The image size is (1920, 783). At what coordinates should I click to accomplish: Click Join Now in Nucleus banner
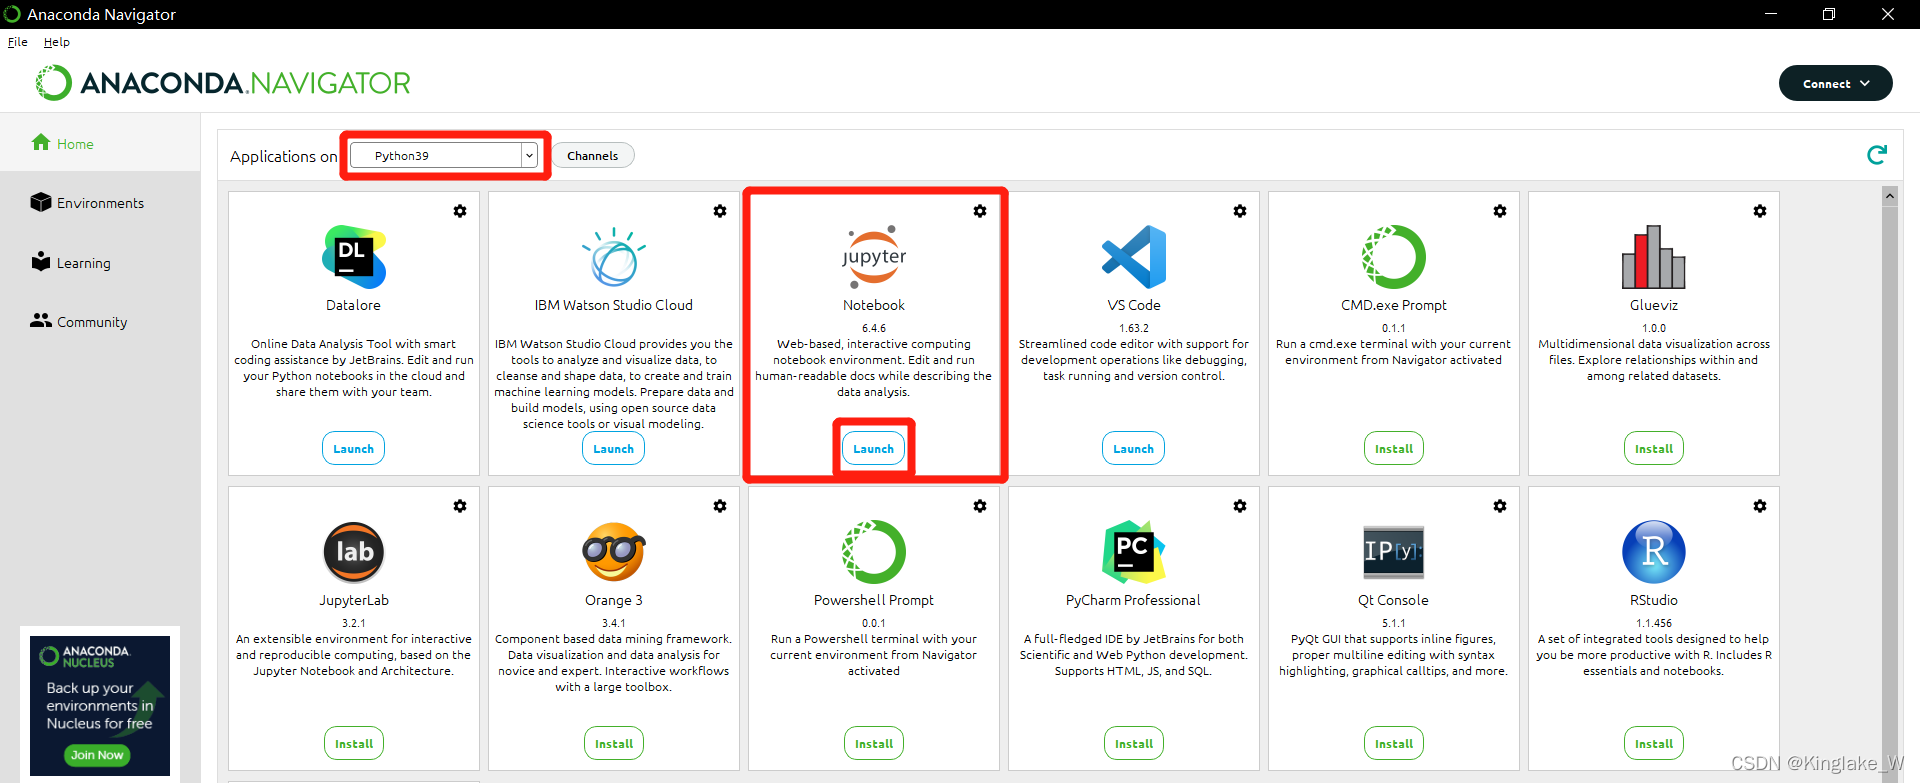click(x=97, y=755)
